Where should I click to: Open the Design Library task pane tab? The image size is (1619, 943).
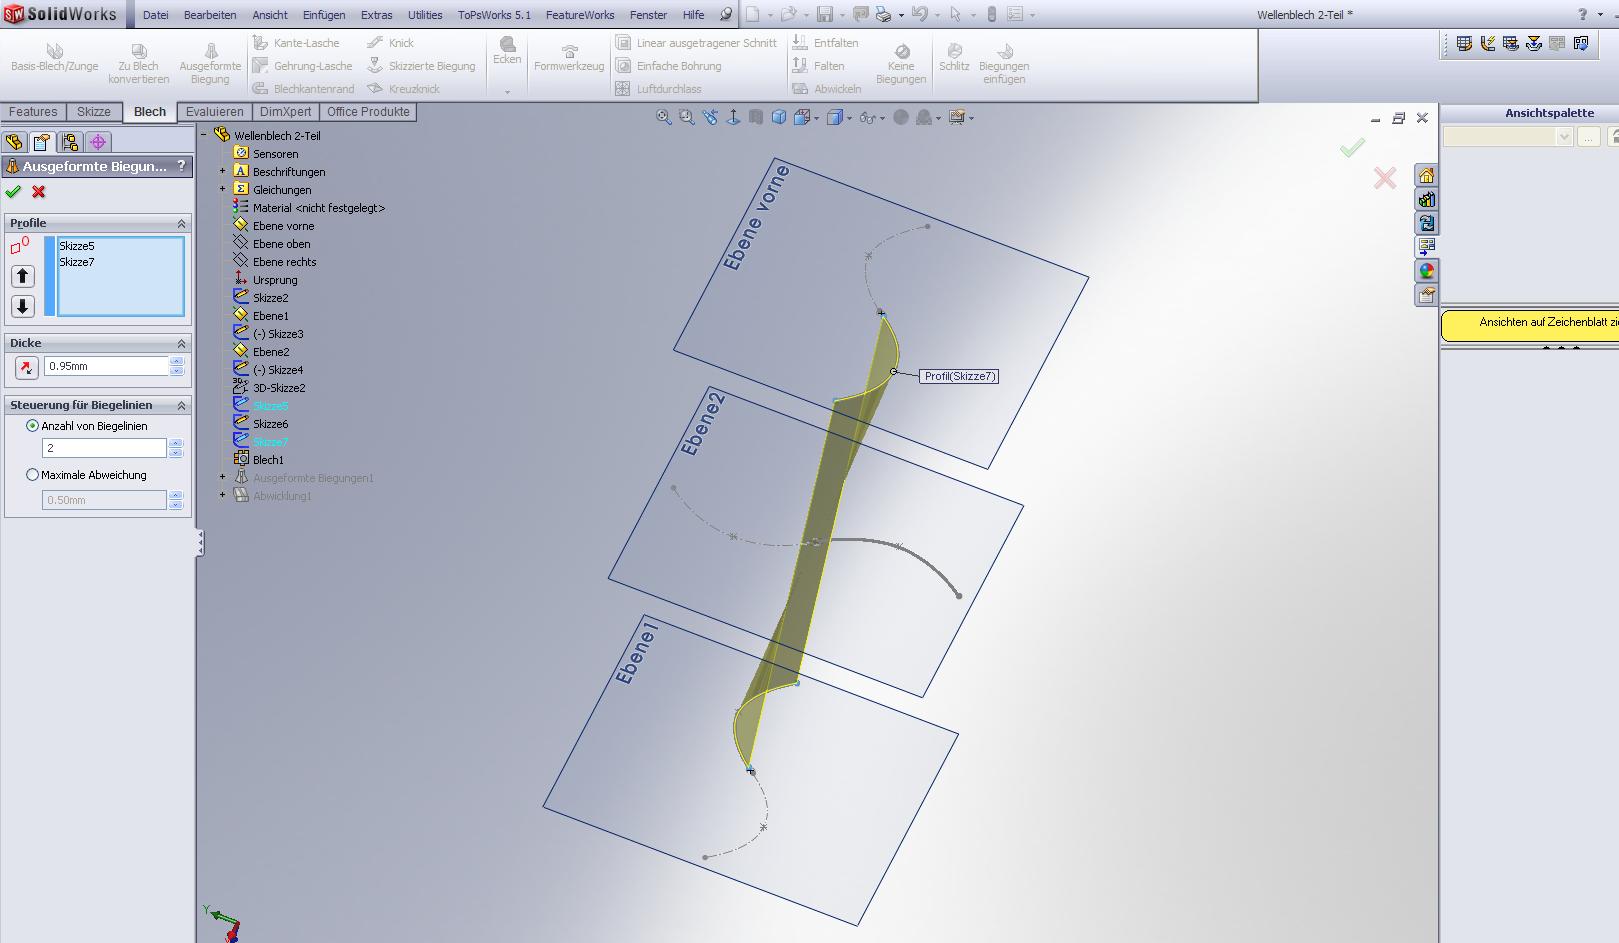point(1426,200)
